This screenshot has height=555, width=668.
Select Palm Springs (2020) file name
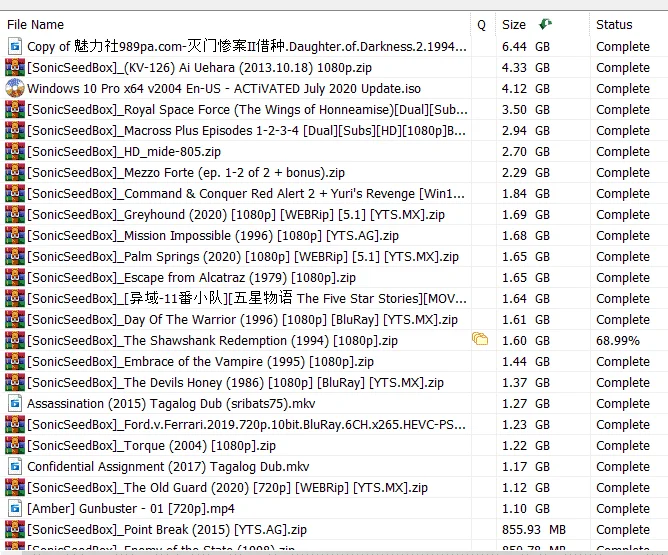(243, 257)
